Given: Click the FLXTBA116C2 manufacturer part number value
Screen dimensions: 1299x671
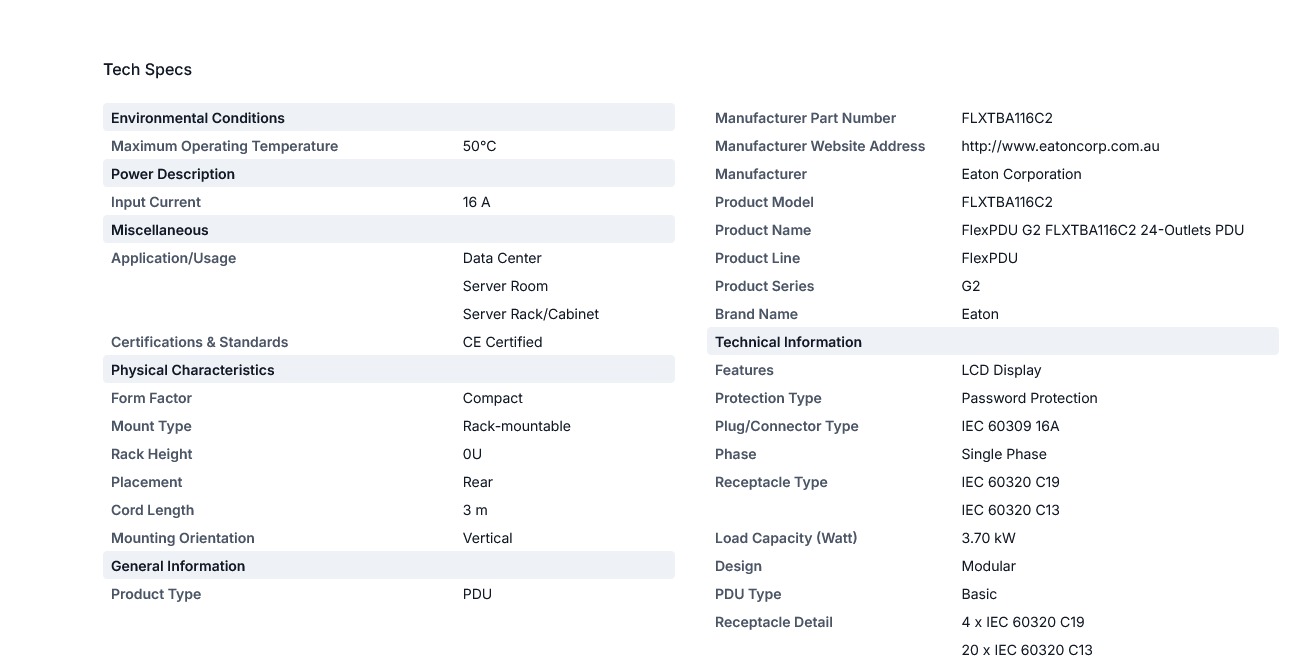Looking at the screenshot, I should (1007, 118).
